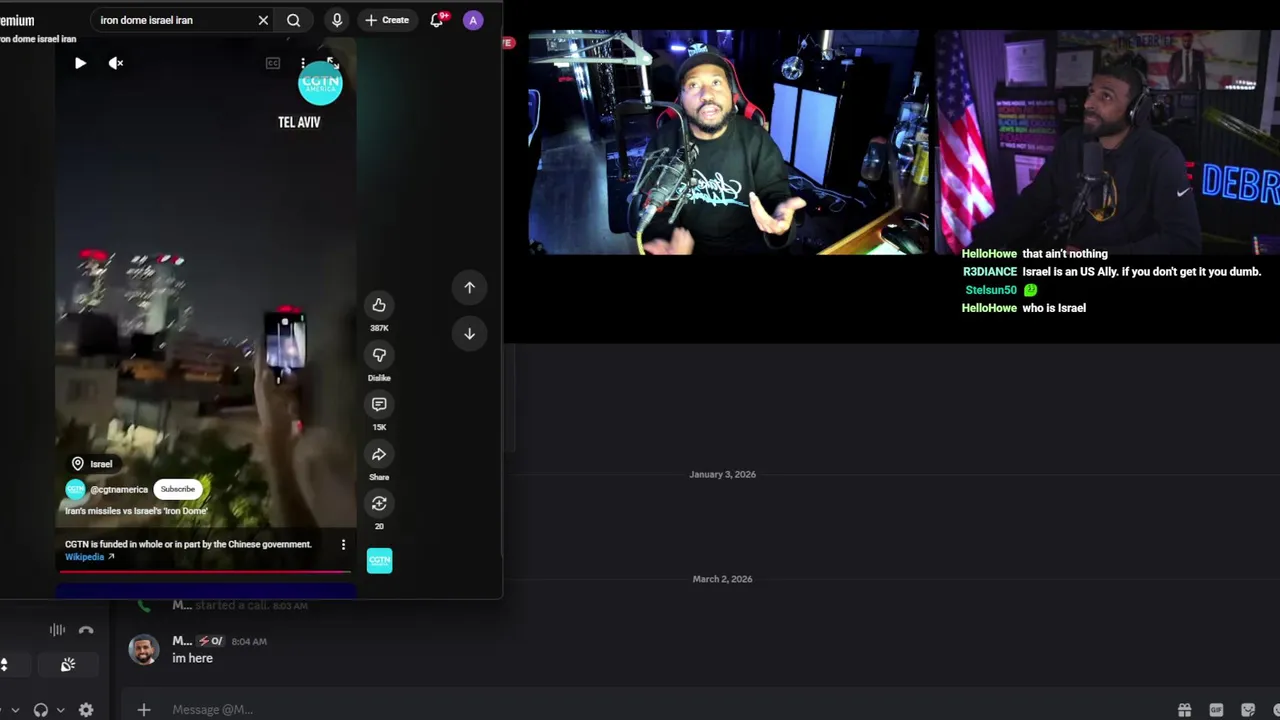Open the Israel location tag
Viewport: 1280px width, 720px height.
point(92,464)
